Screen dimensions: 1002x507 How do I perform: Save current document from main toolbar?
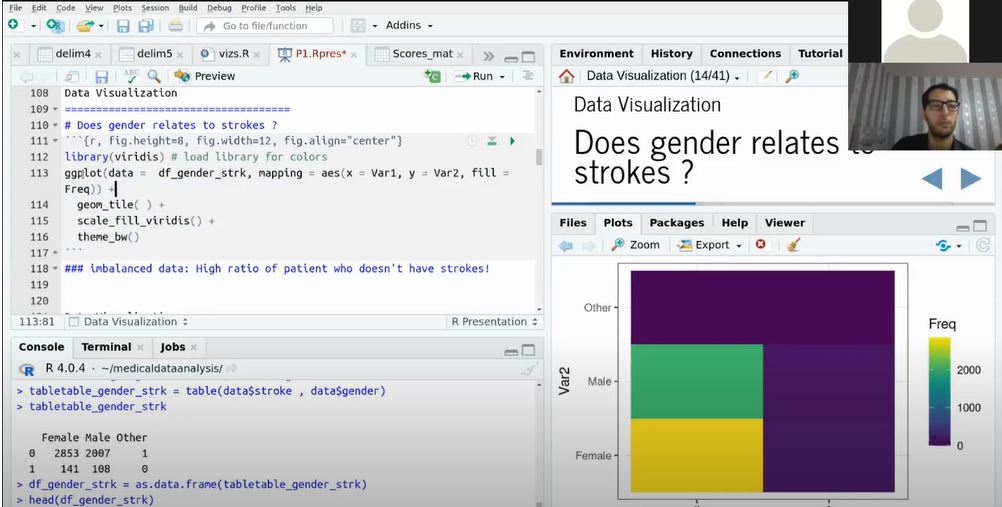point(123,26)
